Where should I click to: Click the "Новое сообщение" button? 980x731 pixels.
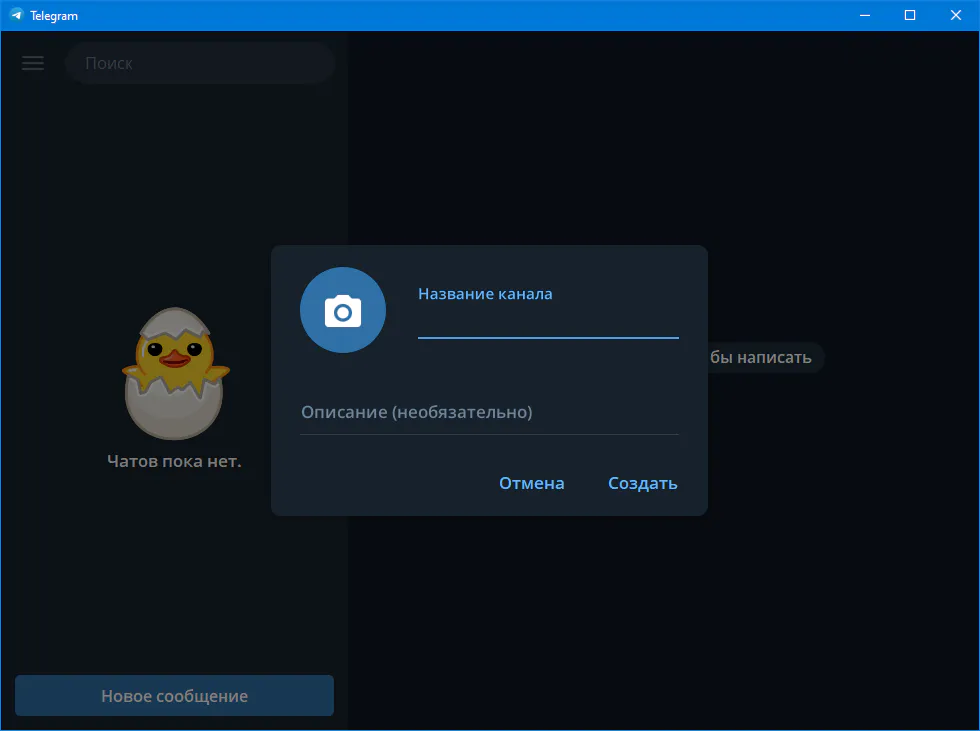[174, 696]
